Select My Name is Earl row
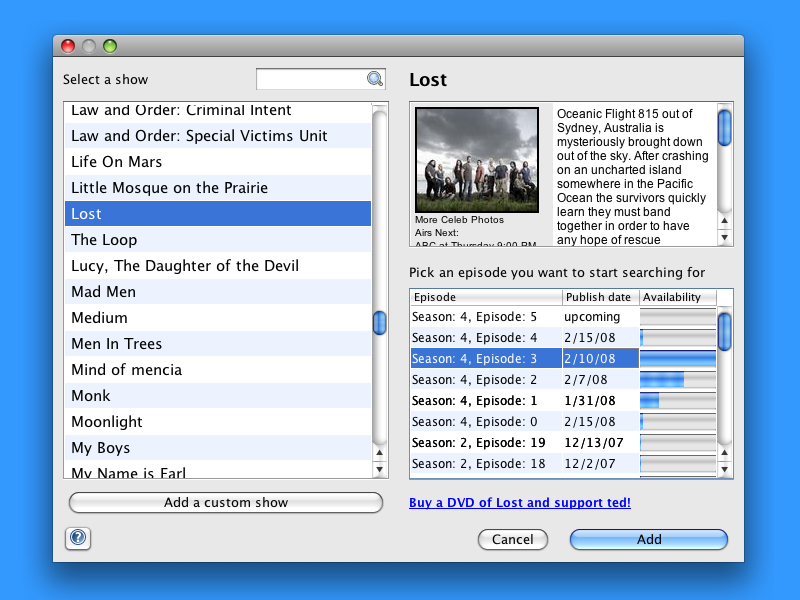This screenshot has height=600, width=800. pyautogui.click(x=218, y=470)
